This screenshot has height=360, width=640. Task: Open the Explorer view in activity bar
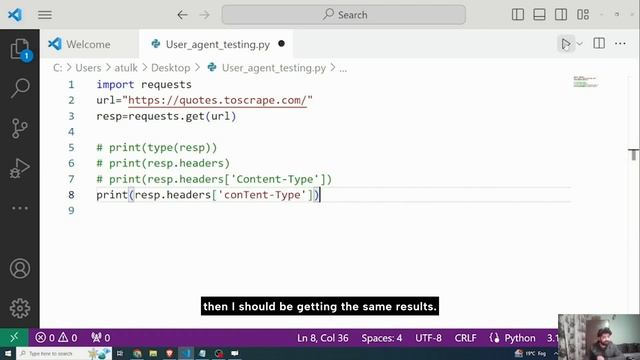pos(20,49)
